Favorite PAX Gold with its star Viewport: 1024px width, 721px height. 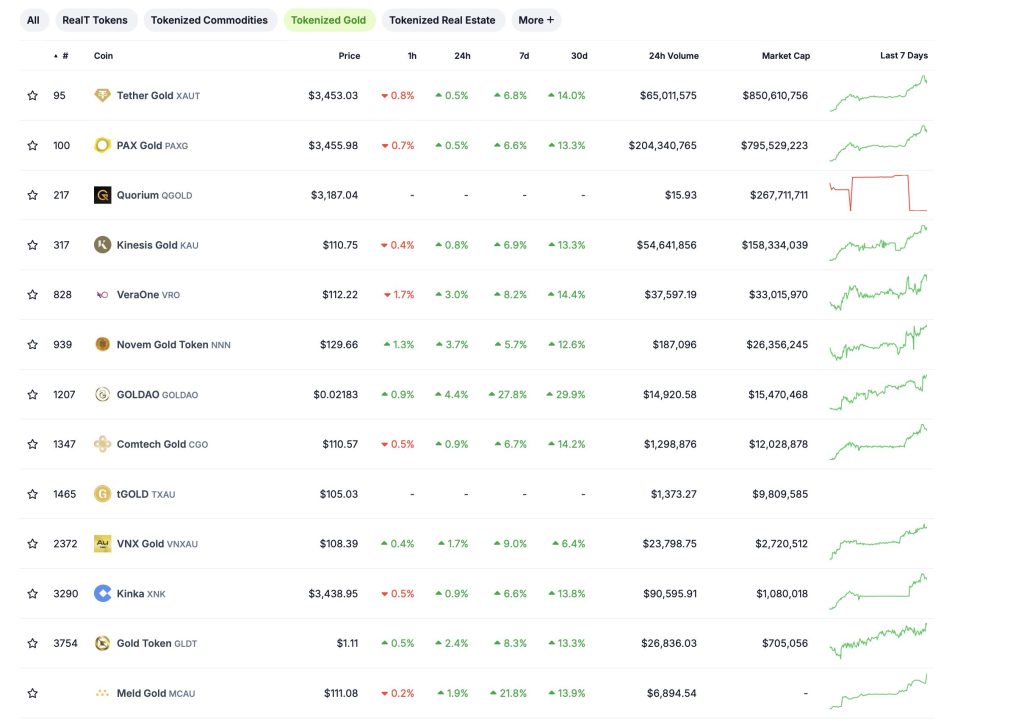coord(33,145)
